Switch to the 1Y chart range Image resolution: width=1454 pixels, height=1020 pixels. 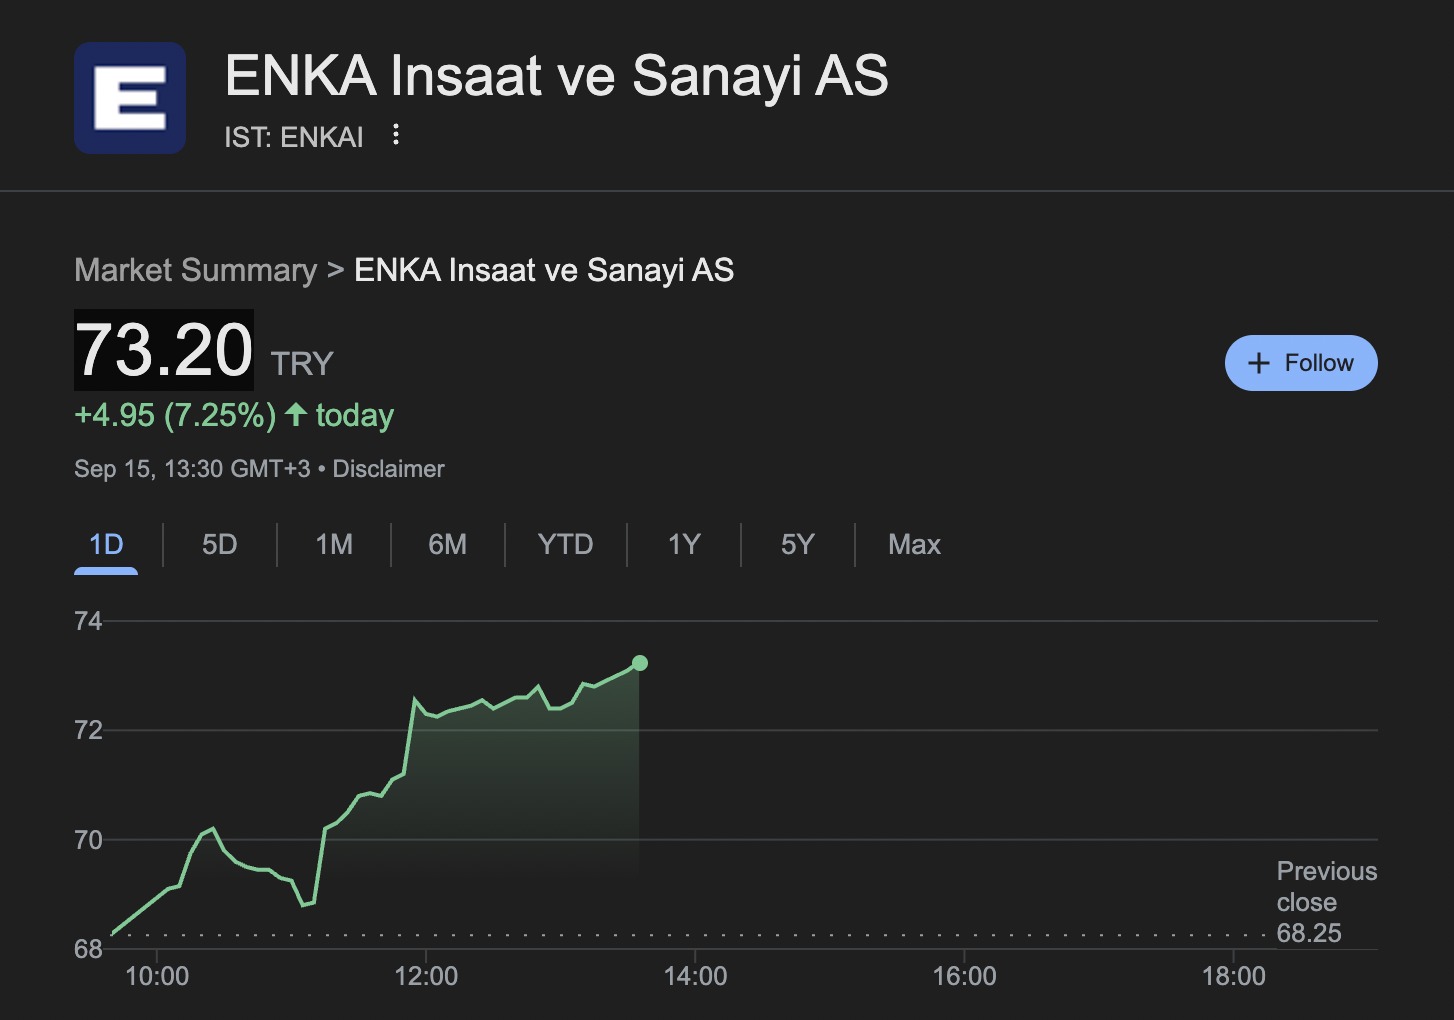[x=684, y=545]
